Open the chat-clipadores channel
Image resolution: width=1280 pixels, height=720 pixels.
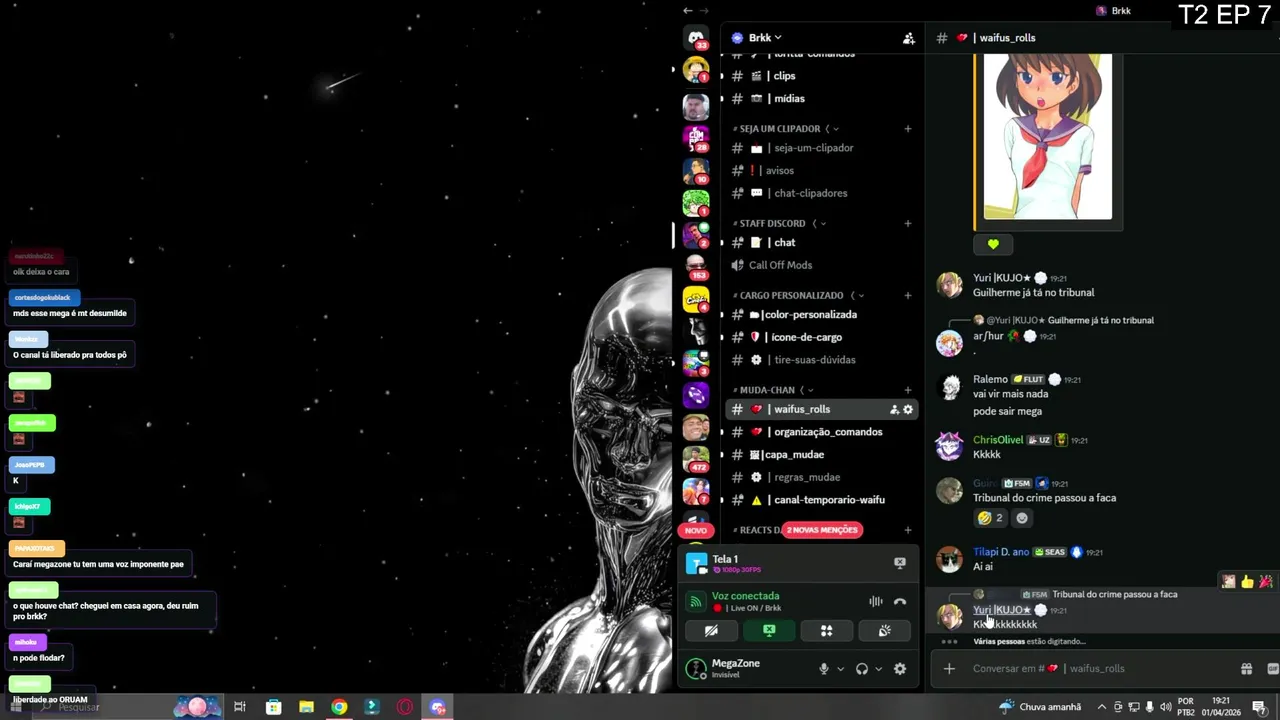point(822,194)
